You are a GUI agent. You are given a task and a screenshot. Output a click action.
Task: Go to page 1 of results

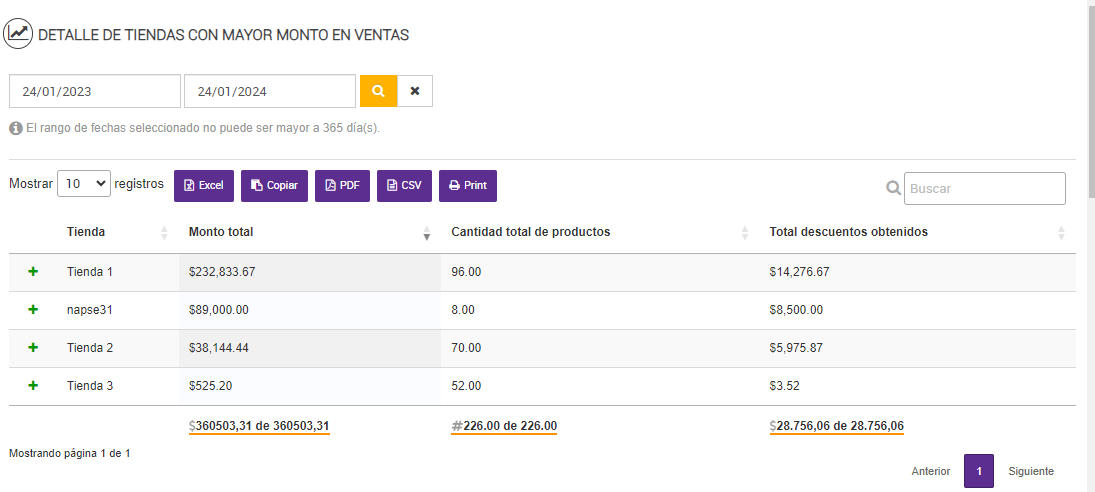coord(979,471)
